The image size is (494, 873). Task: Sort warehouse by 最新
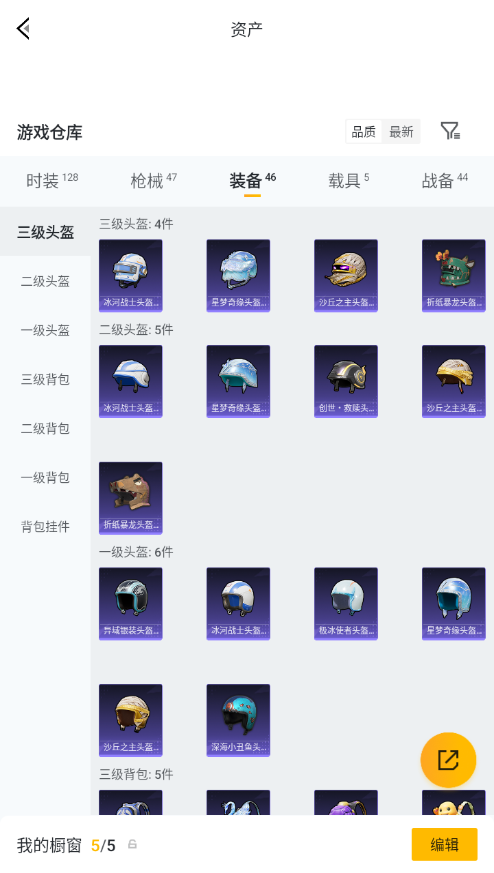coord(401,132)
